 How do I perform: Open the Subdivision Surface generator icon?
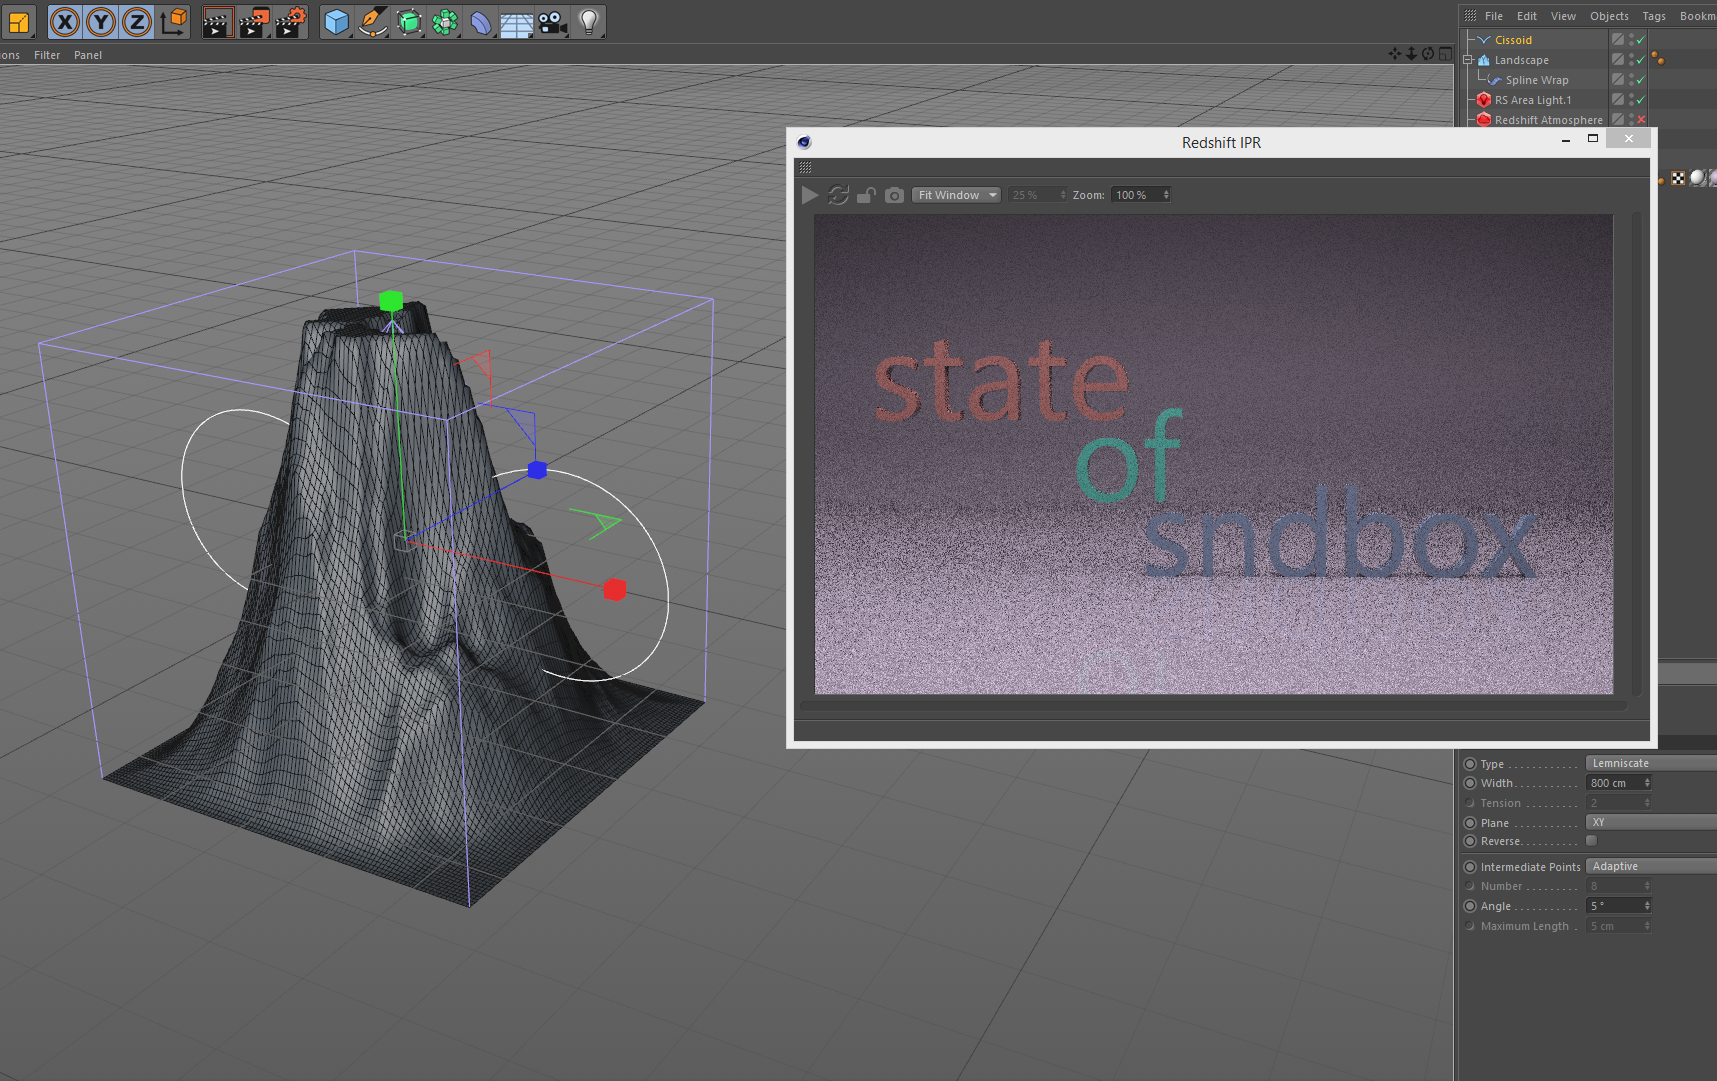[x=409, y=21]
